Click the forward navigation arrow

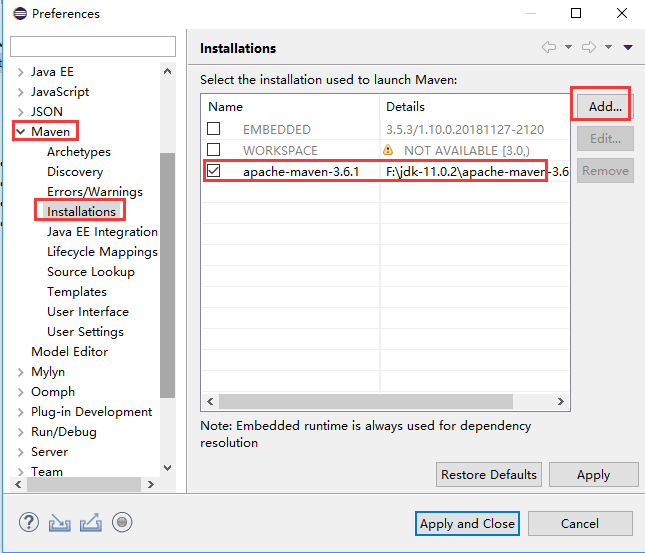point(589,47)
